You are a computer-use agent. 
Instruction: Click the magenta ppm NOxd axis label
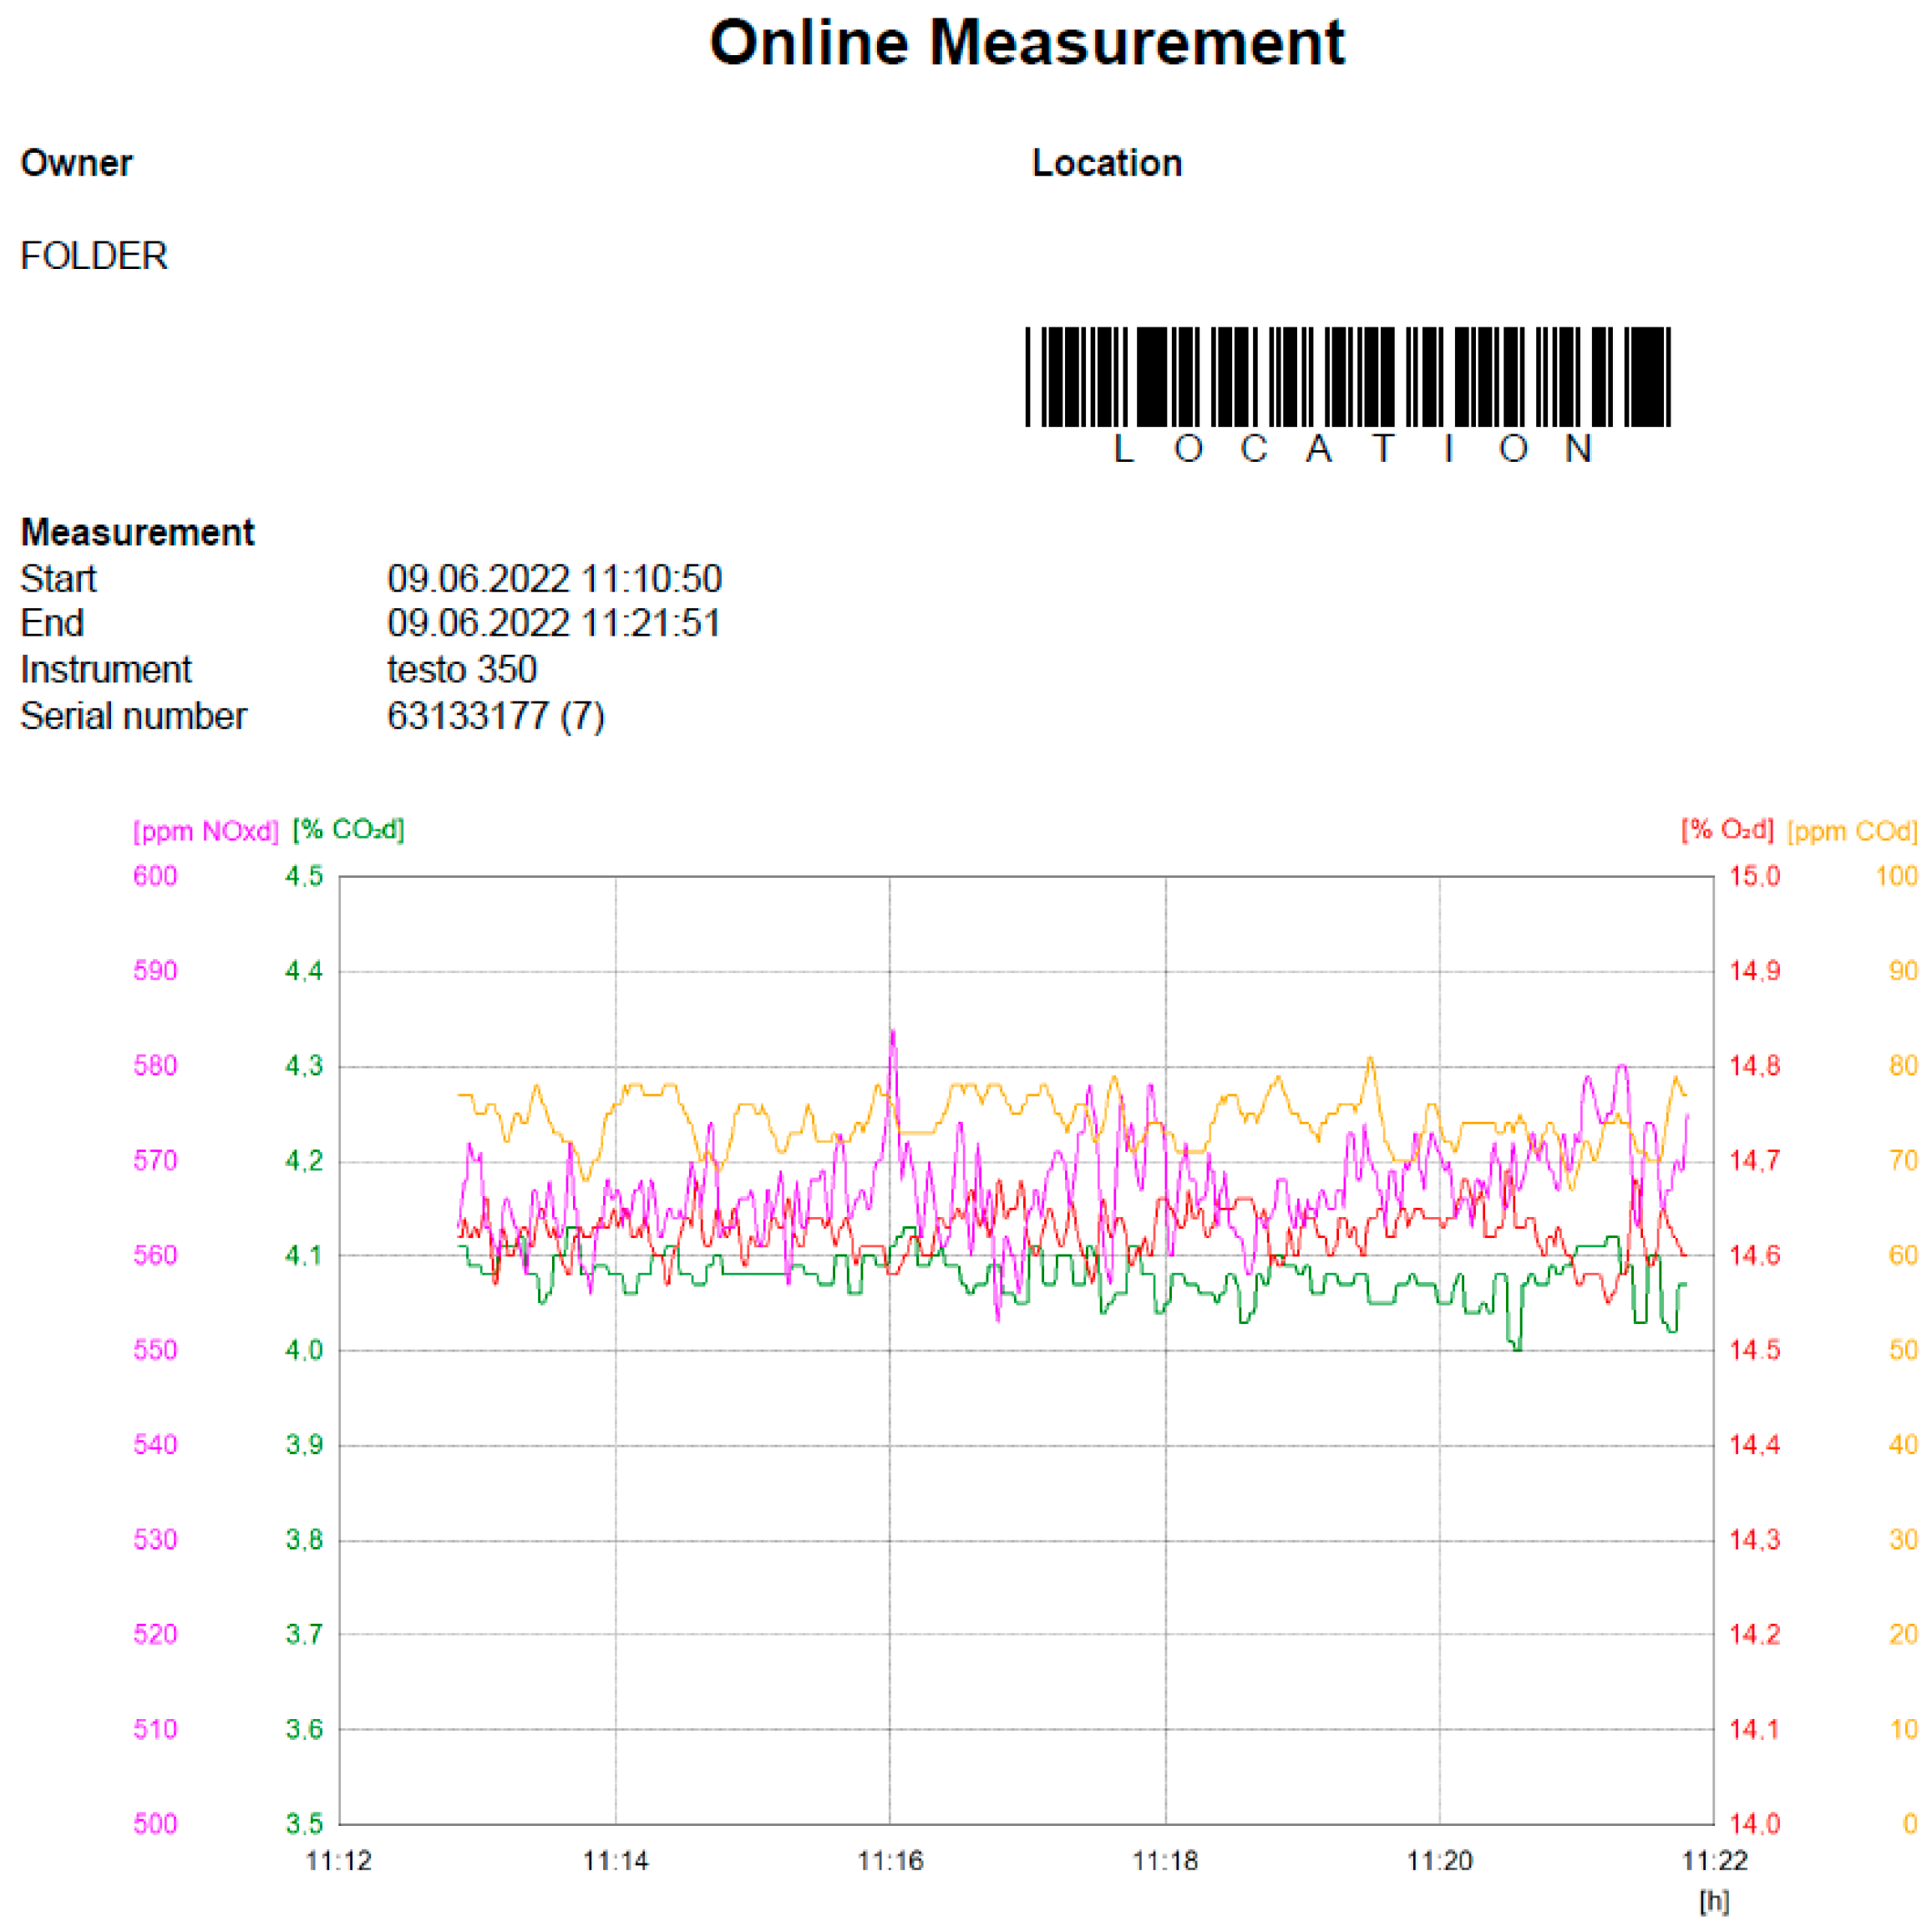point(205,831)
